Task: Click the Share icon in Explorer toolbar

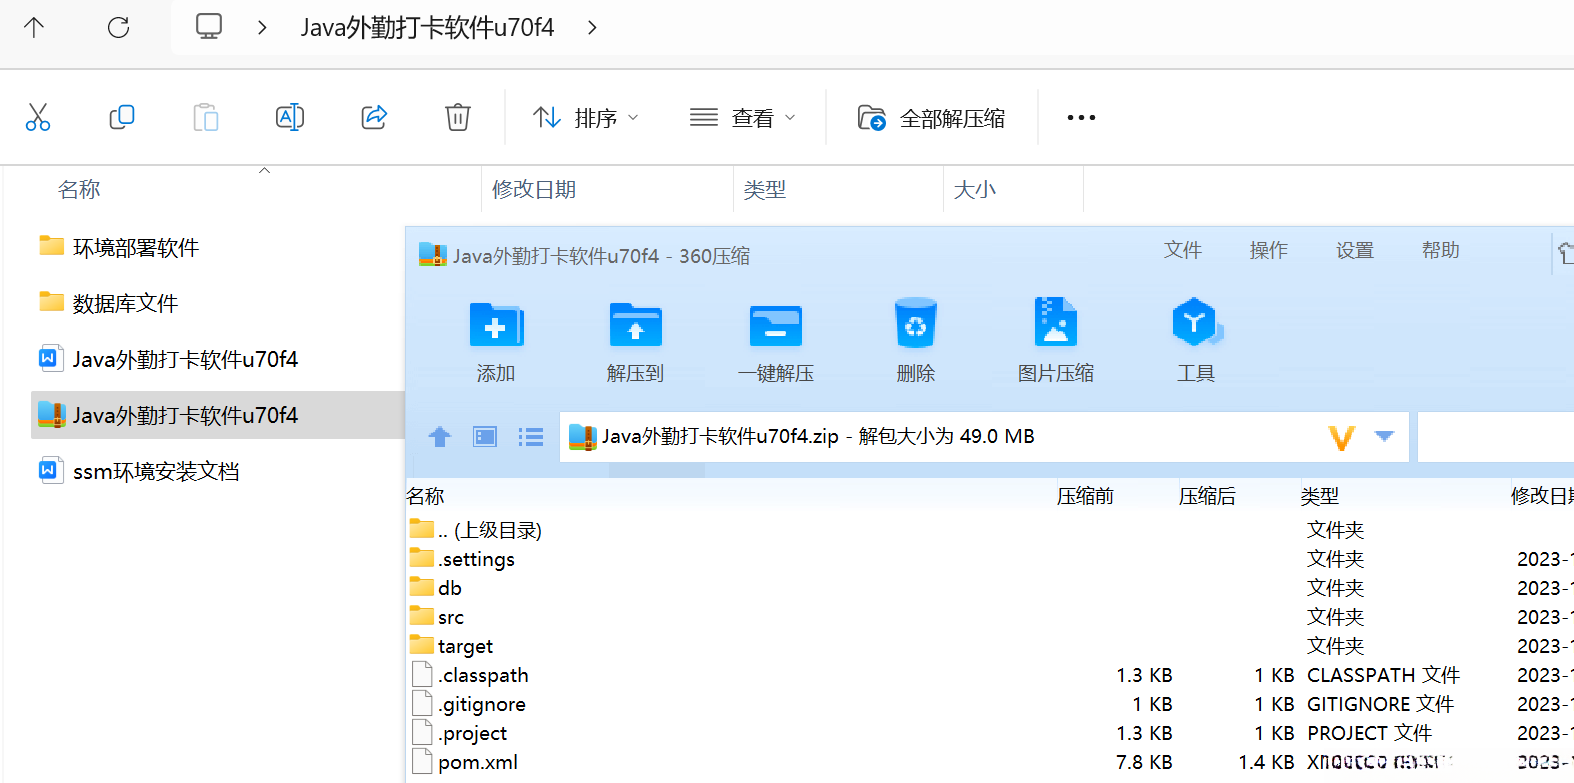Action: [x=374, y=117]
